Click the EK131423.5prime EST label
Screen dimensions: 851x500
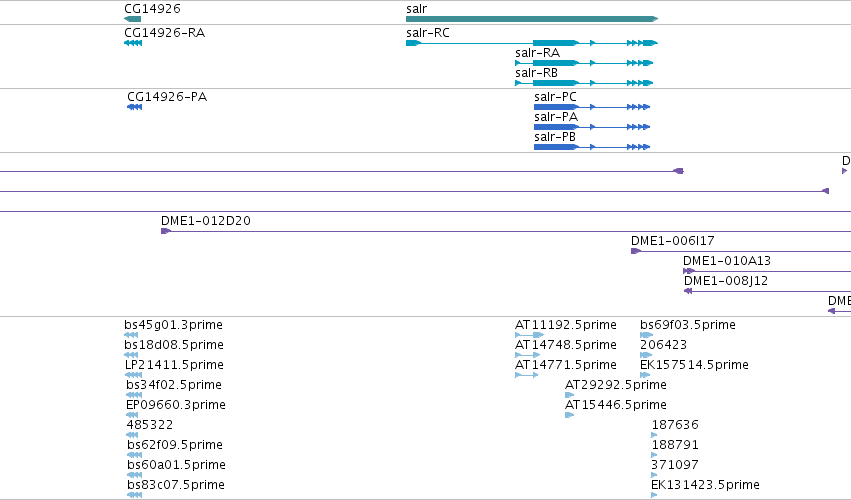(x=705, y=485)
